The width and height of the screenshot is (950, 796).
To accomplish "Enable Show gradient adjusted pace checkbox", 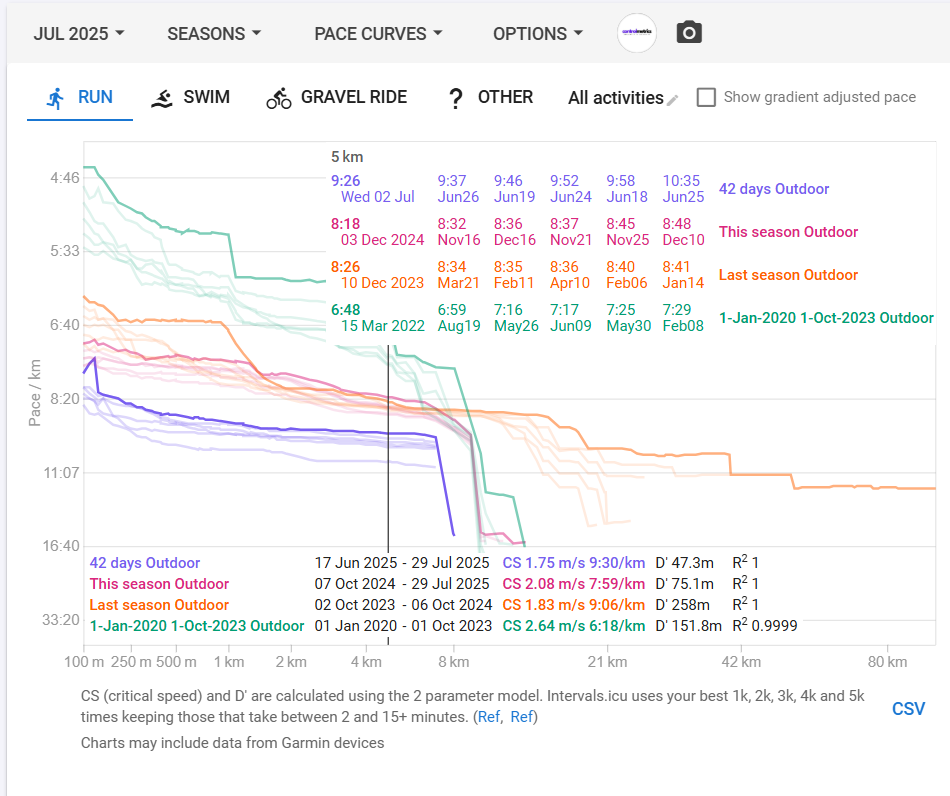I will pos(706,97).
